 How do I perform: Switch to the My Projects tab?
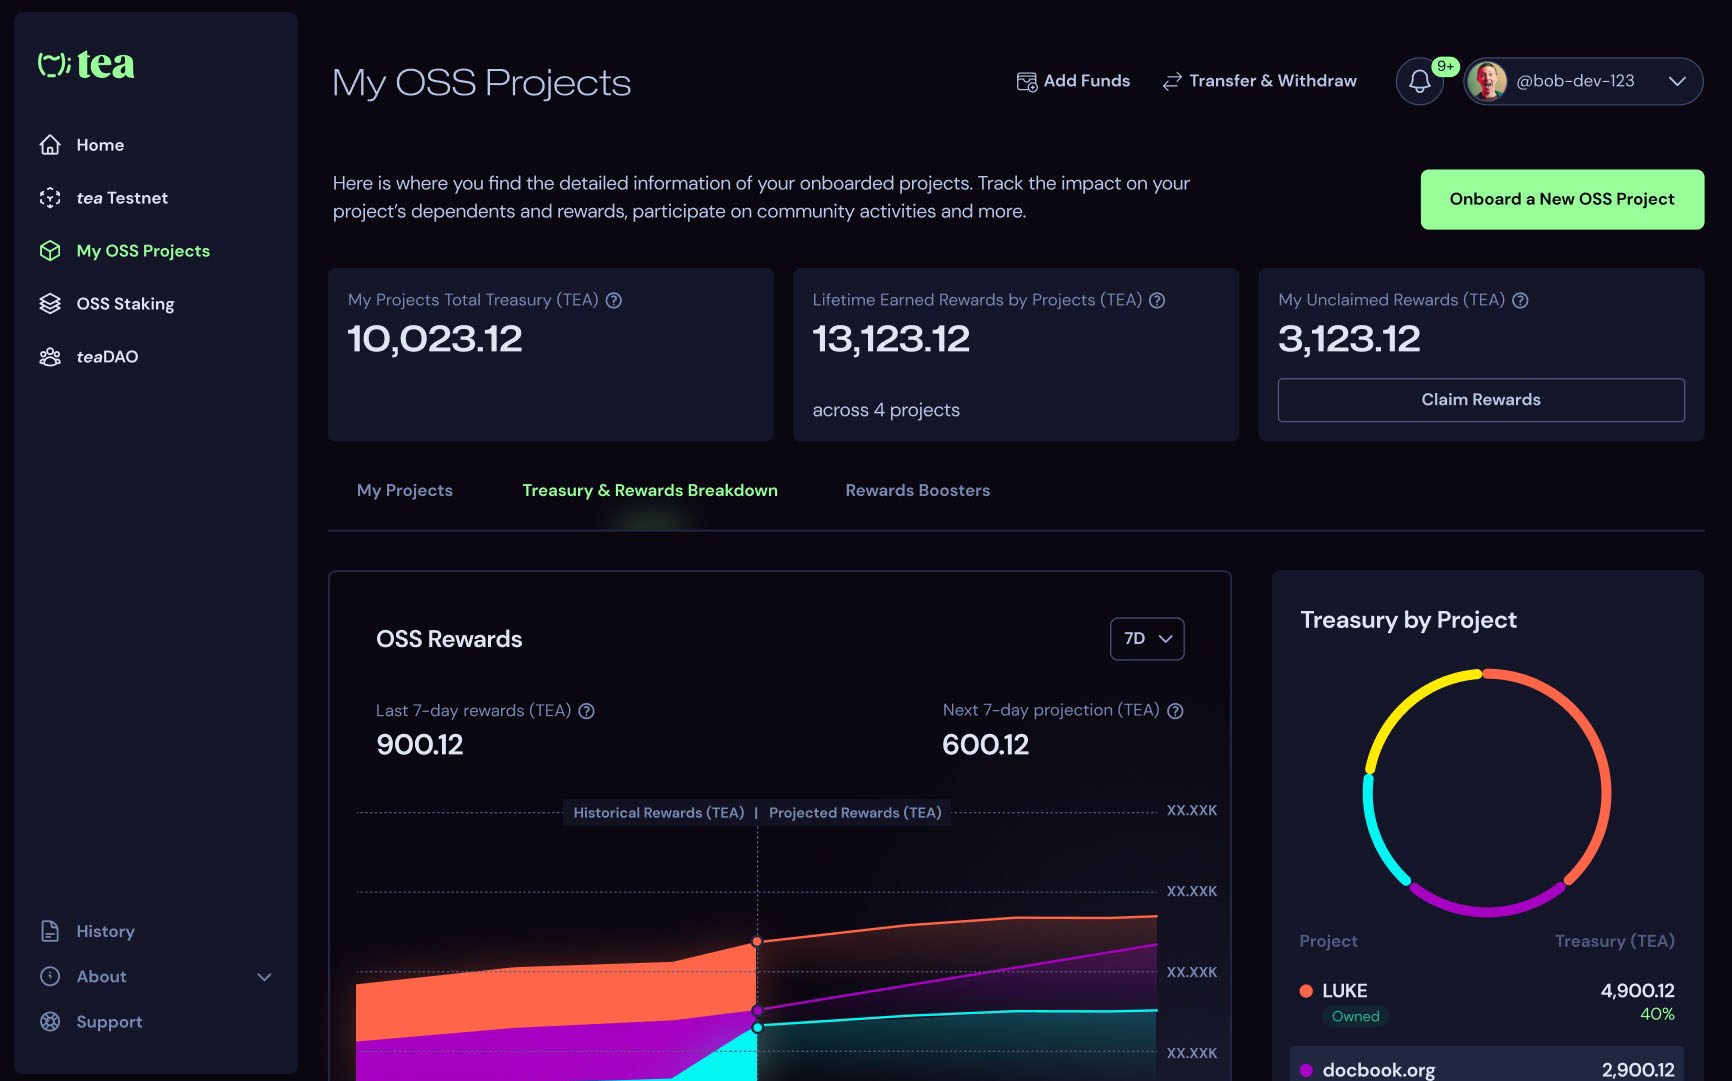404,490
